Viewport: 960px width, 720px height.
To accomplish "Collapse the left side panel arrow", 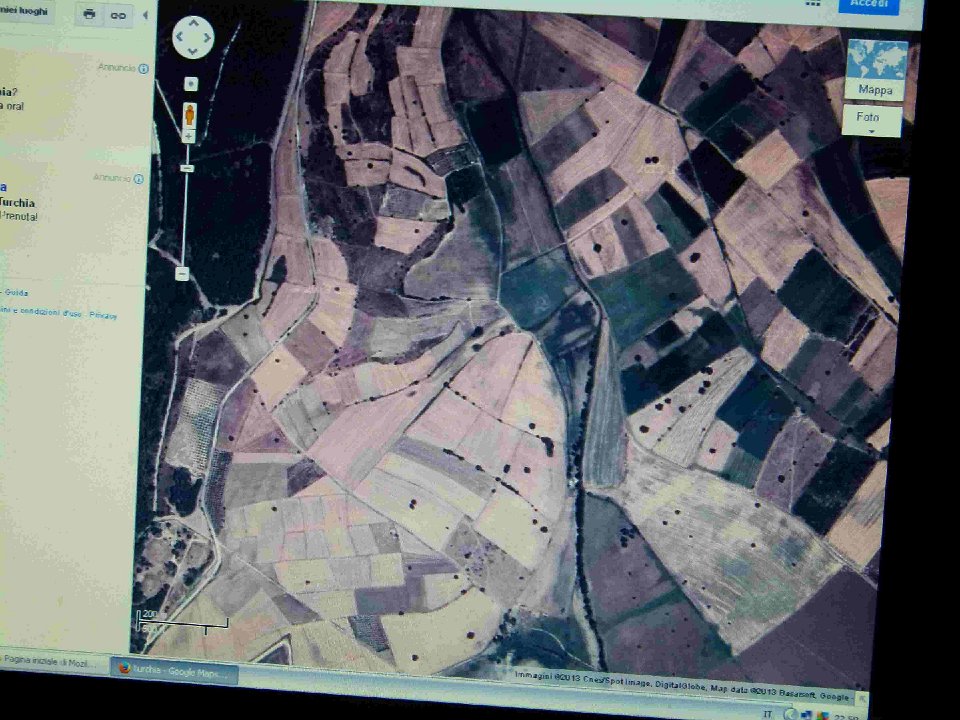I will click(145, 15).
